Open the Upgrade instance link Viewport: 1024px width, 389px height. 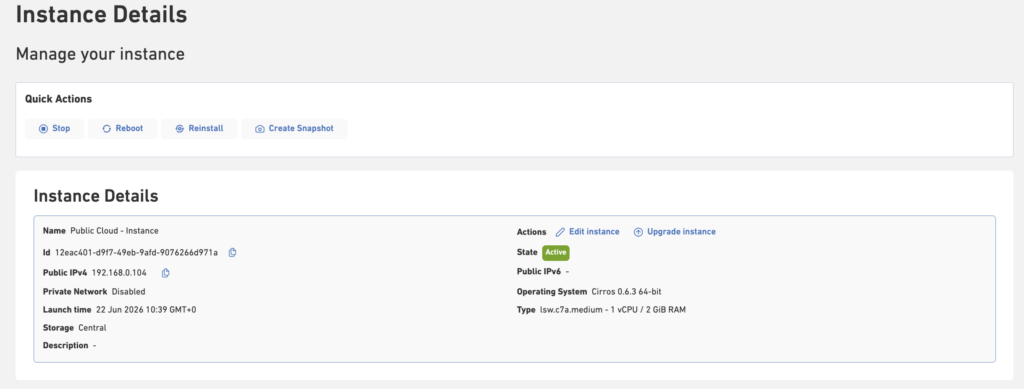click(675, 232)
